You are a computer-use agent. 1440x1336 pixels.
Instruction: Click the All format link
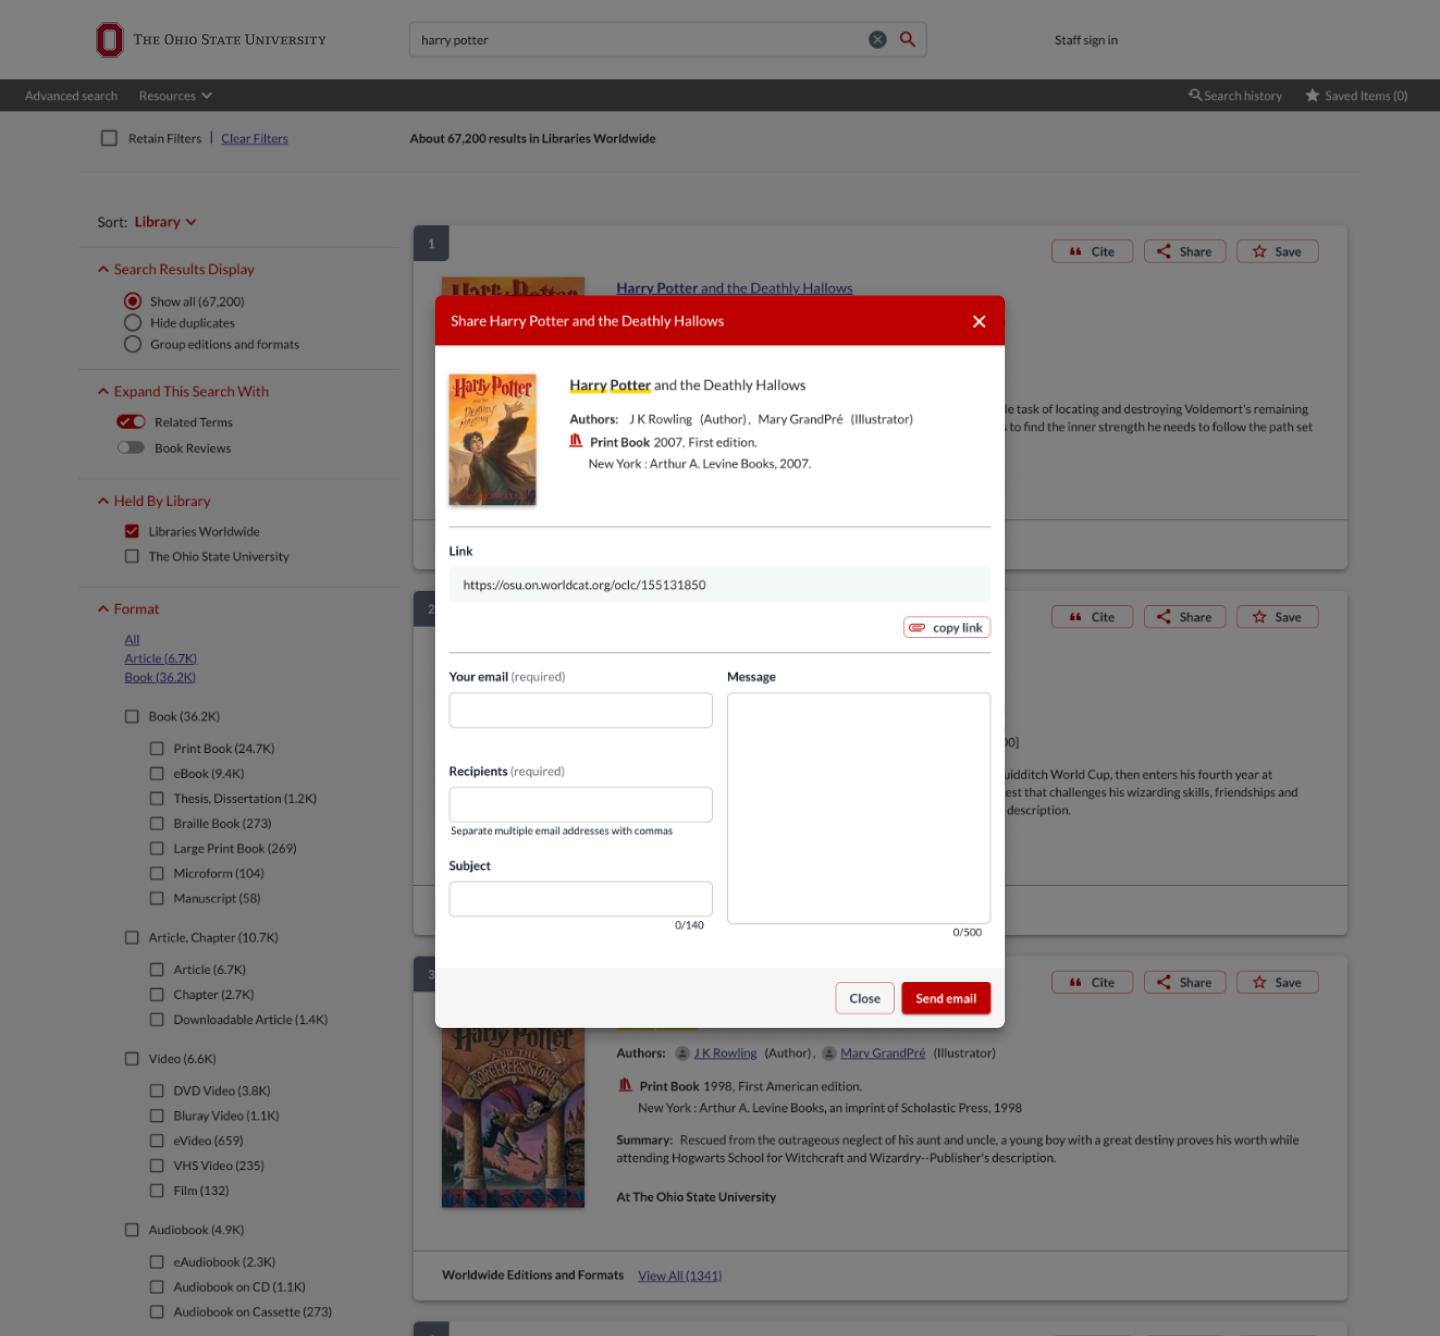click(x=132, y=640)
